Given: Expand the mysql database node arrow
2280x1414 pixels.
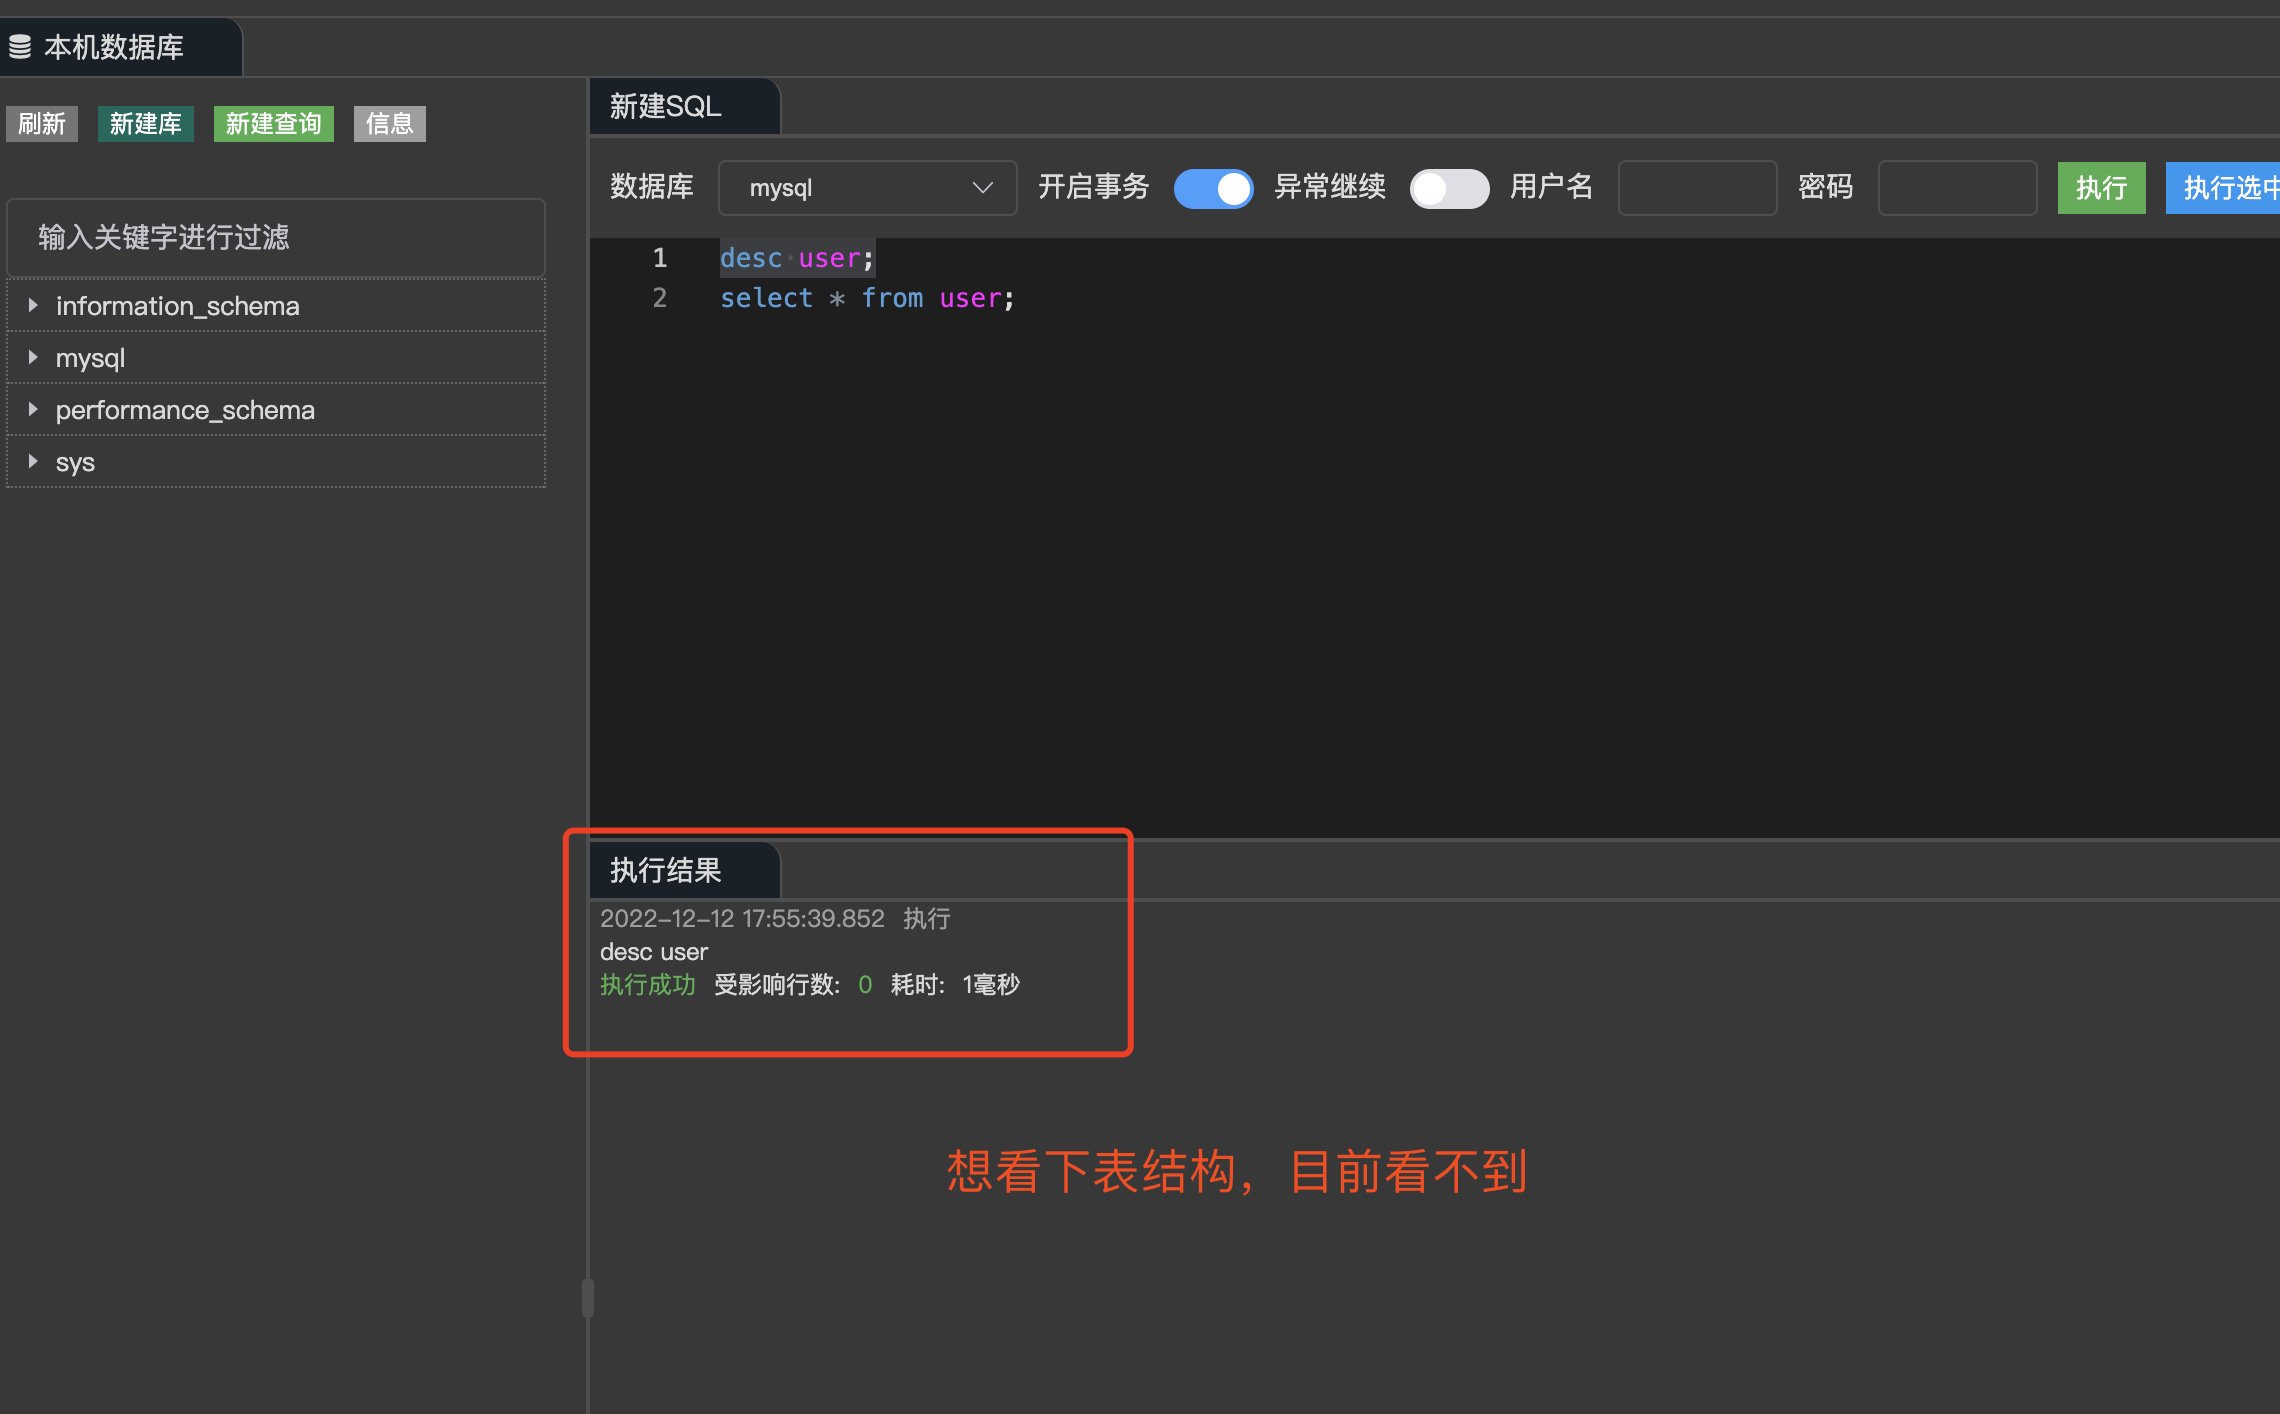Looking at the screenshot, I should click(x=33, y=358).
